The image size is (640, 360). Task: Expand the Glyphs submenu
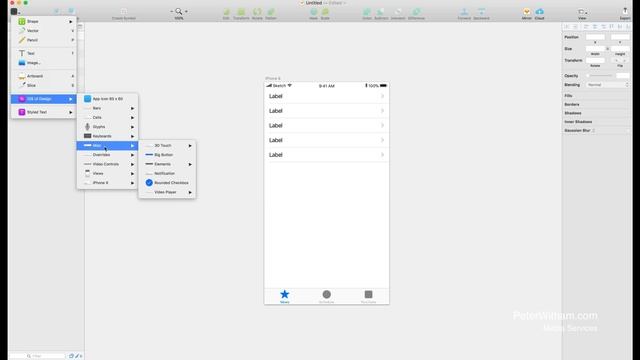click(x=107, y=127)
